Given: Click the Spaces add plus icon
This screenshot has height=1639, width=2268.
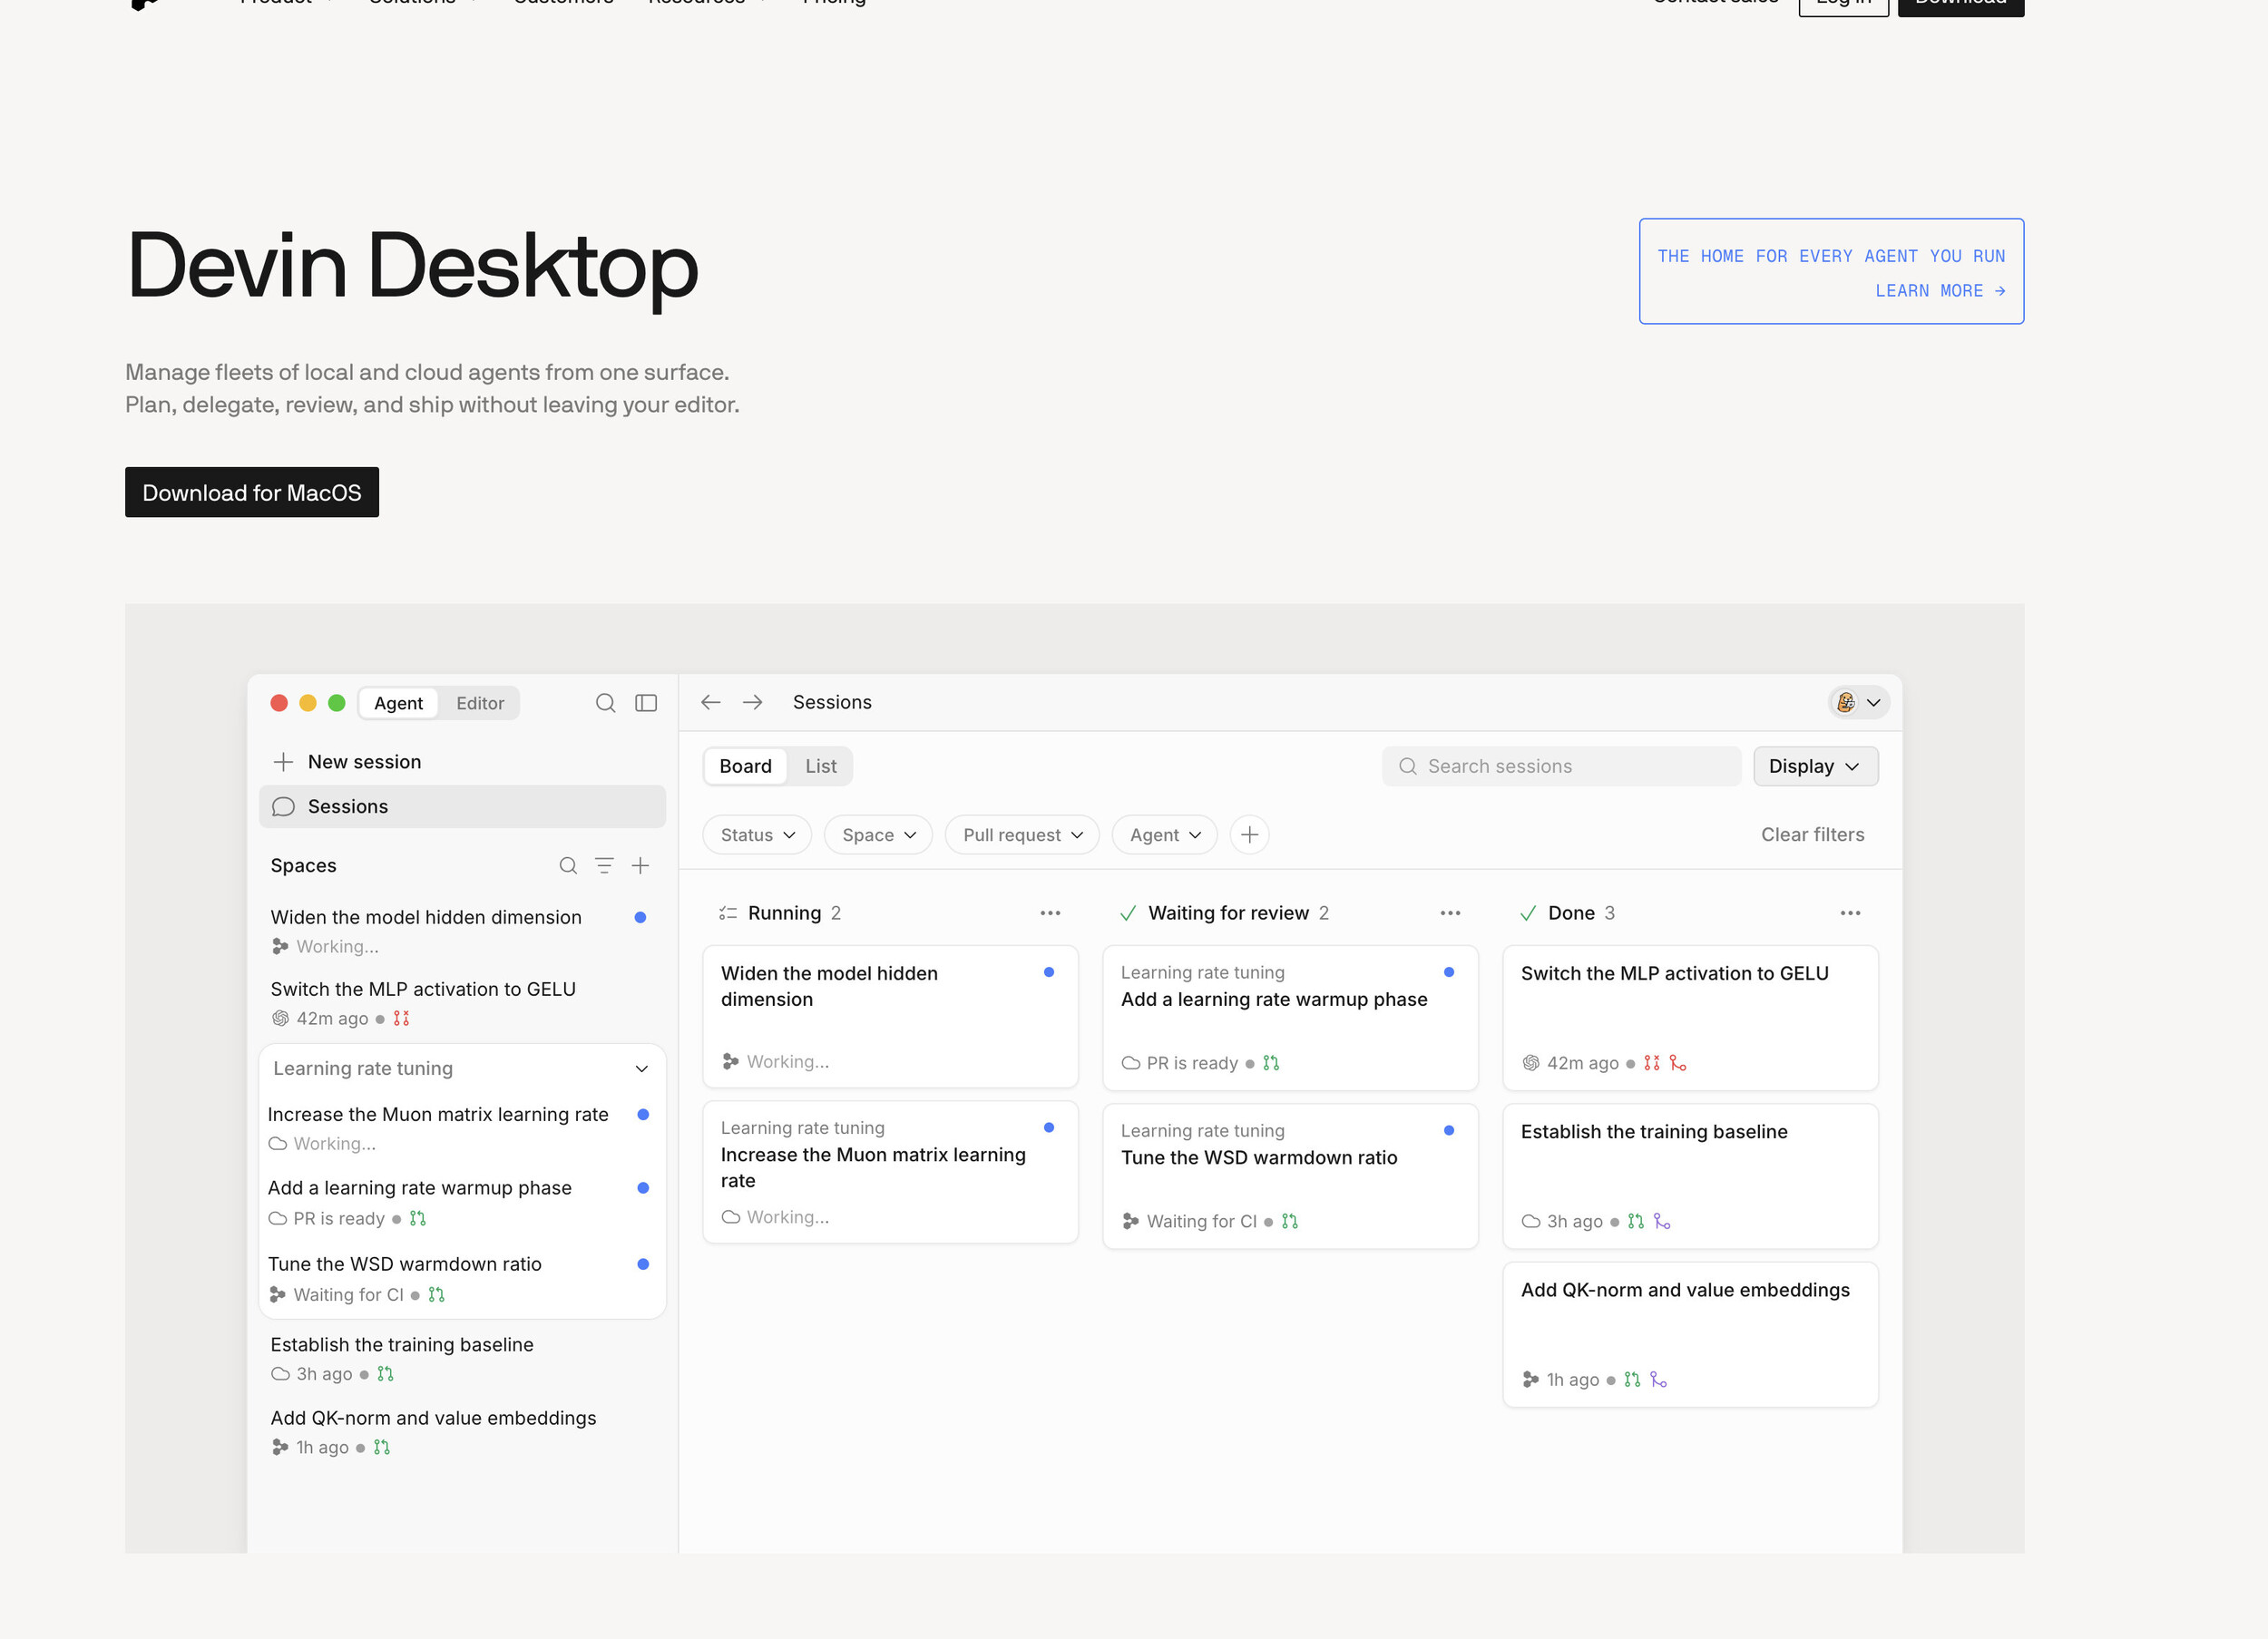Looking at the screenshot, I should coord(641,866).
